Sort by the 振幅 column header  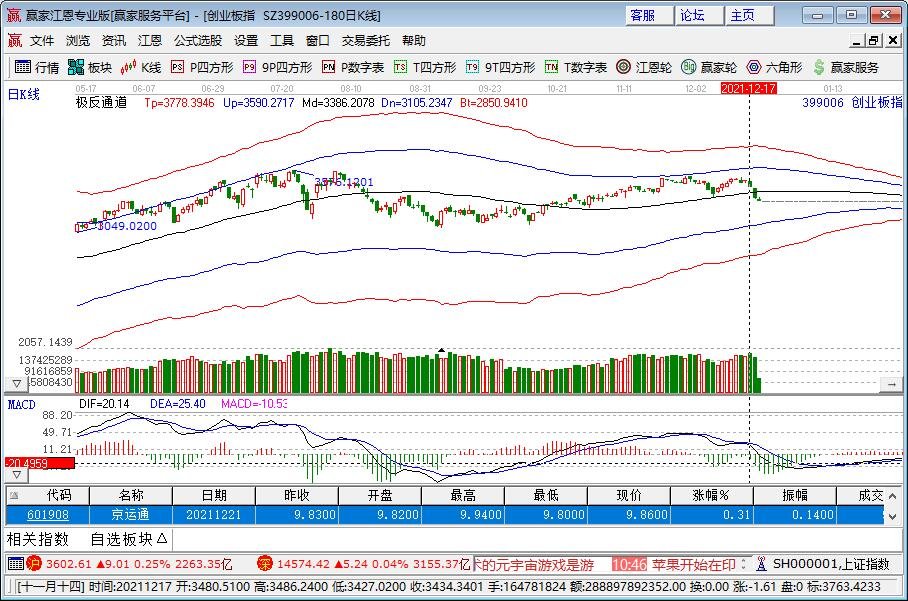pyautogui.click(x=794, y=496)
